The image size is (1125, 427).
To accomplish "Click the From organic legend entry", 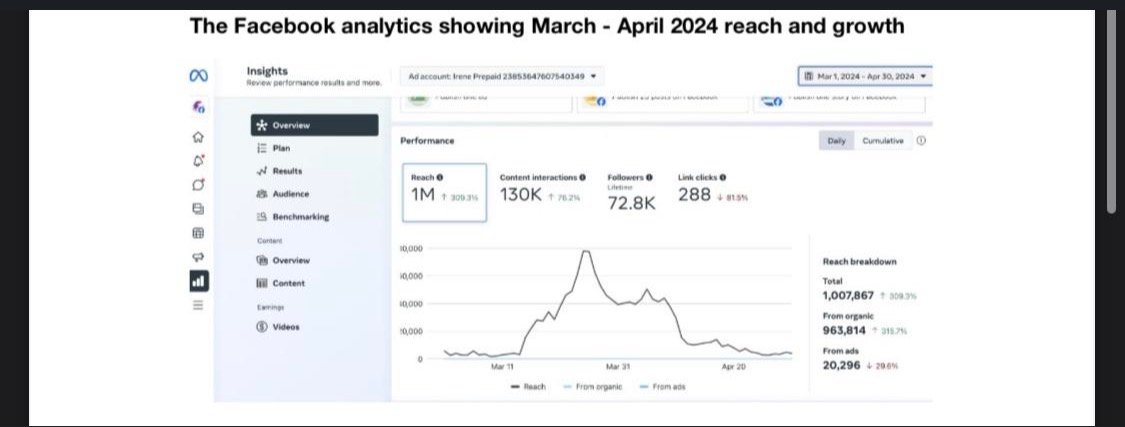I will pyautogui.click(x=593, y=387).
